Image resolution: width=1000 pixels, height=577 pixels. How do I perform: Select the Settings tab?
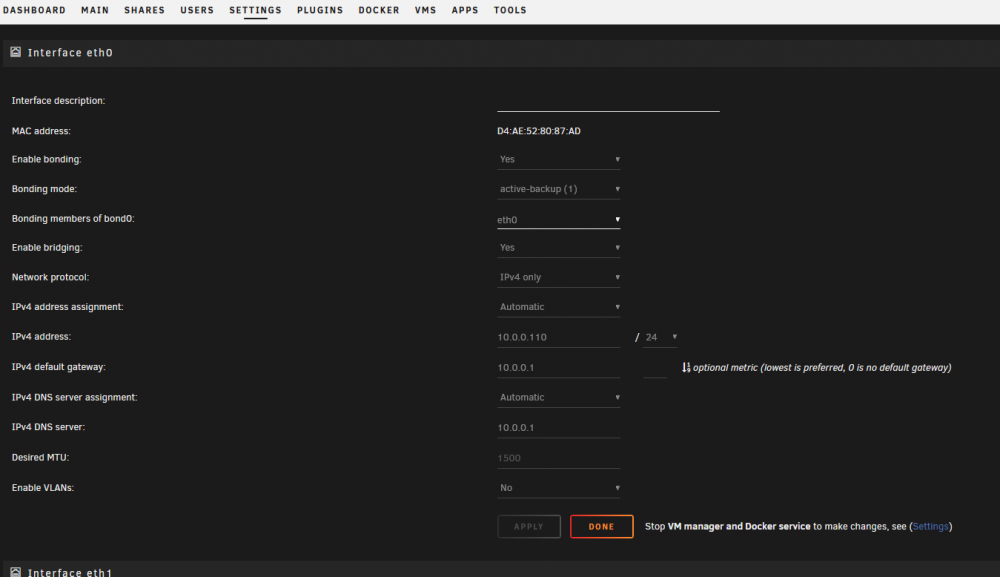[x=255, y=10]
